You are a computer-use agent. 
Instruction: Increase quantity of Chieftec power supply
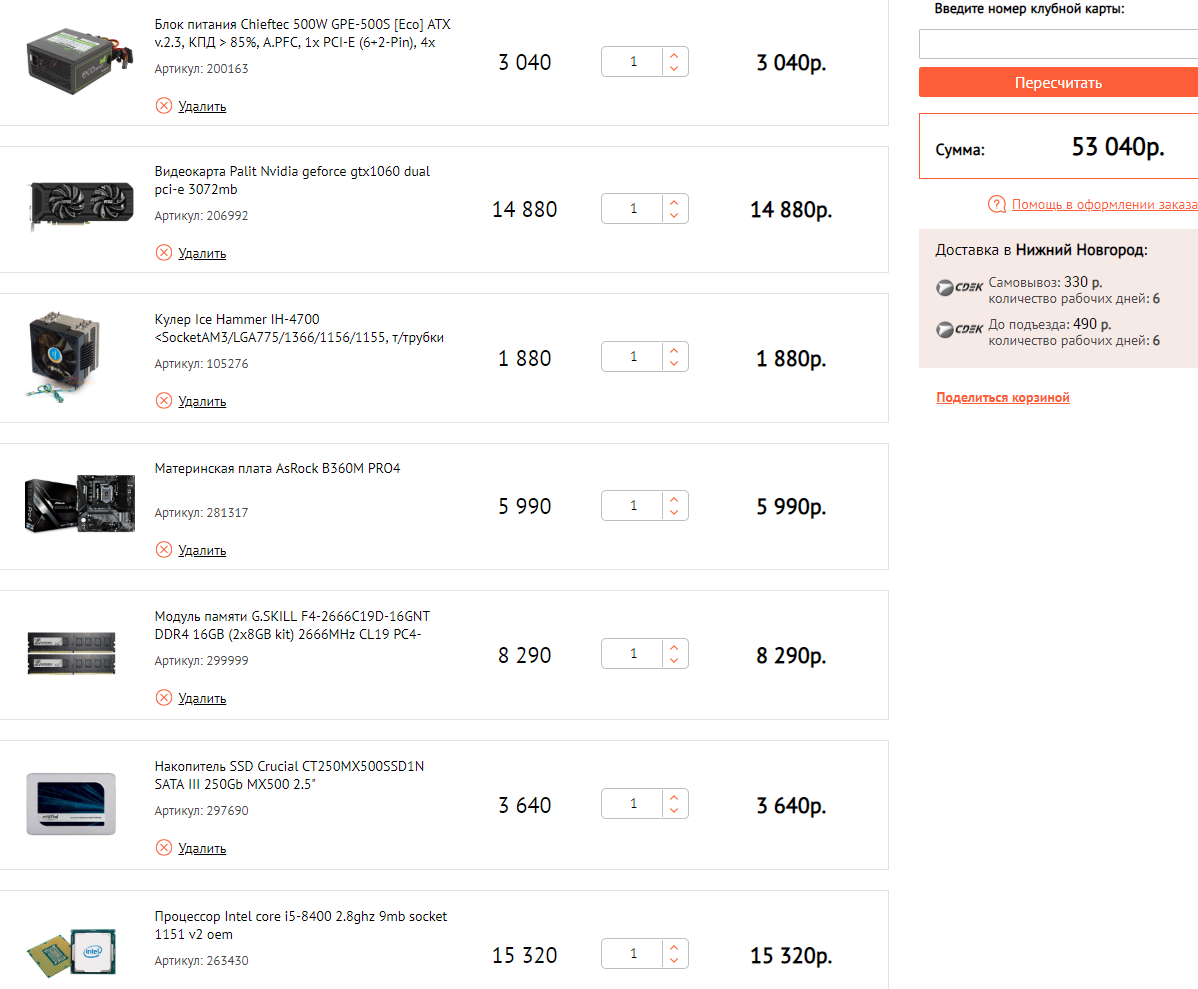pyautogui.click(x=674, y=56)
